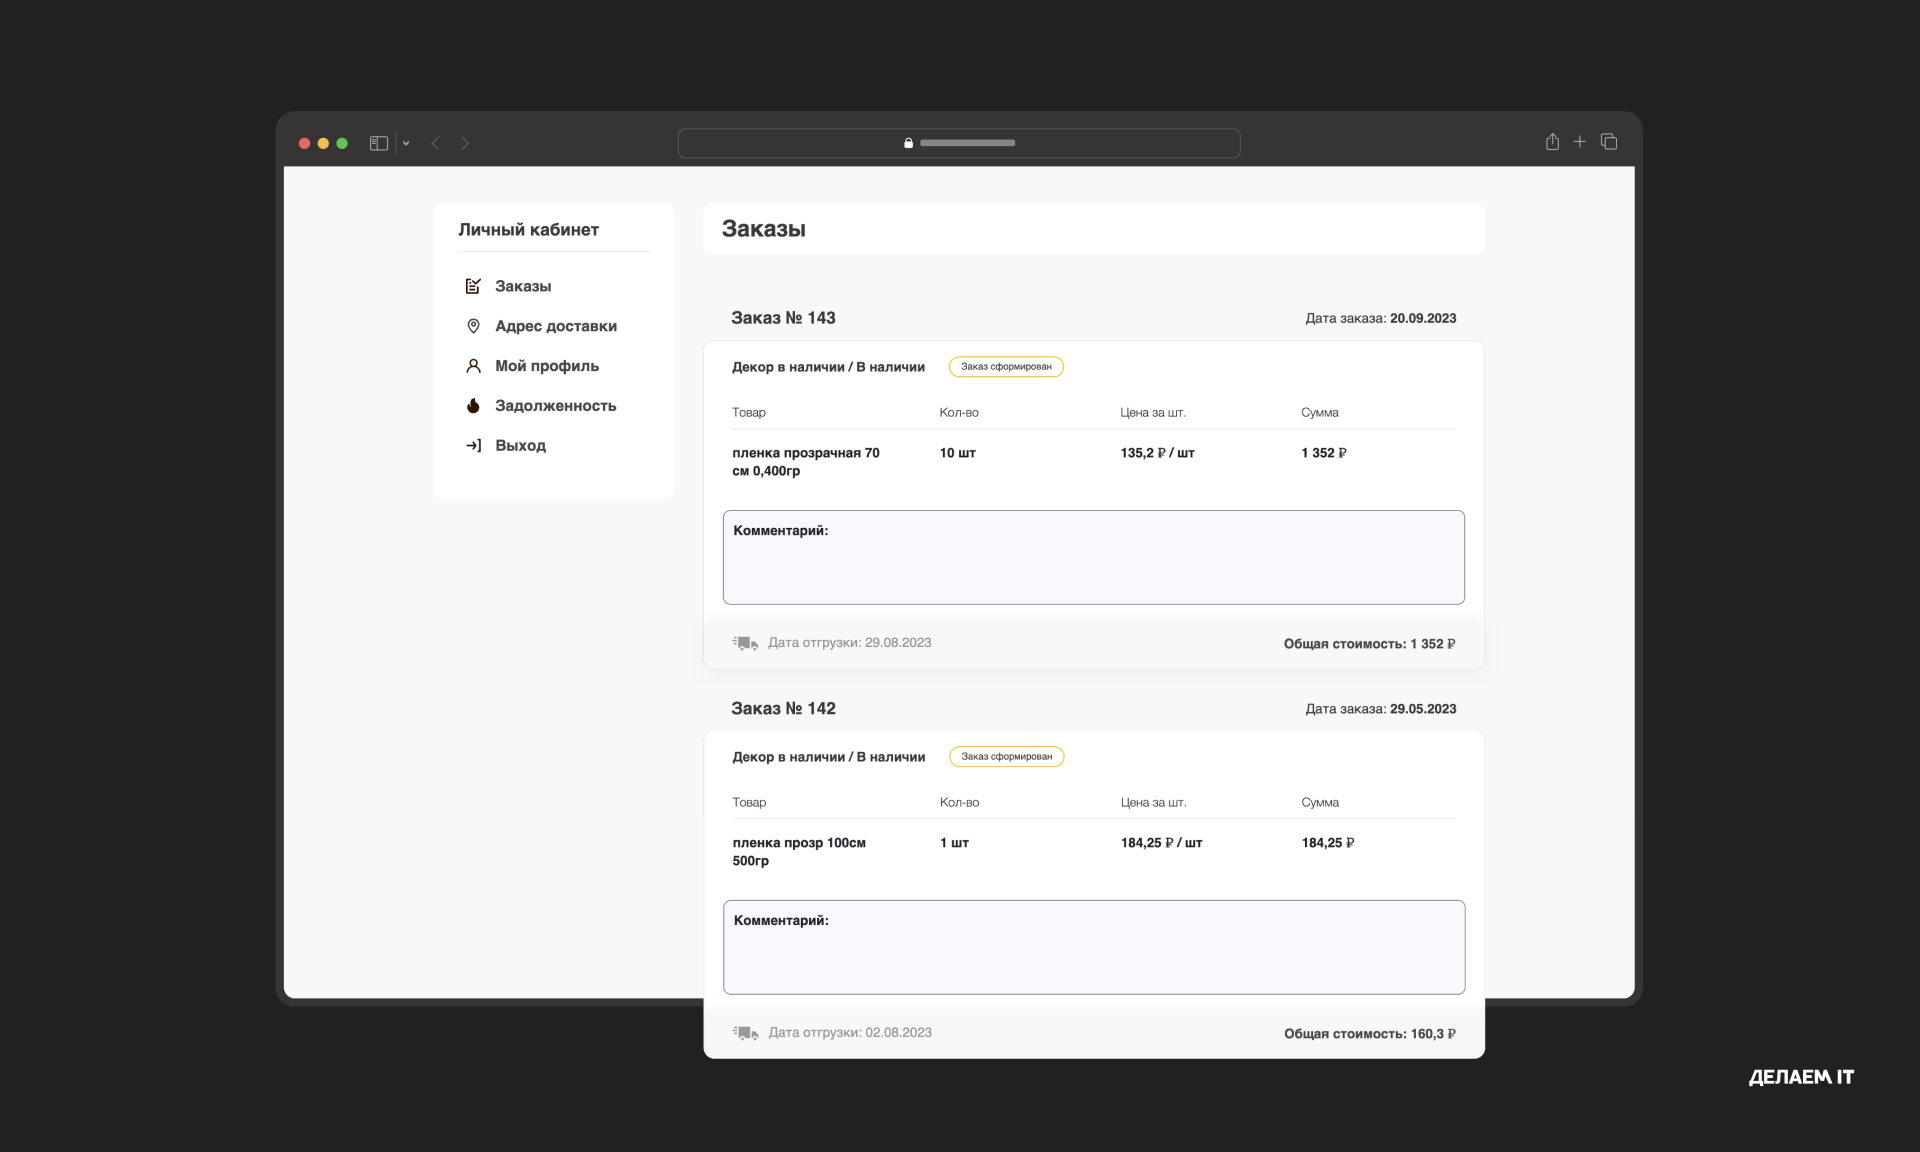Go back with the browser back arrow

[x=436, y=143]
